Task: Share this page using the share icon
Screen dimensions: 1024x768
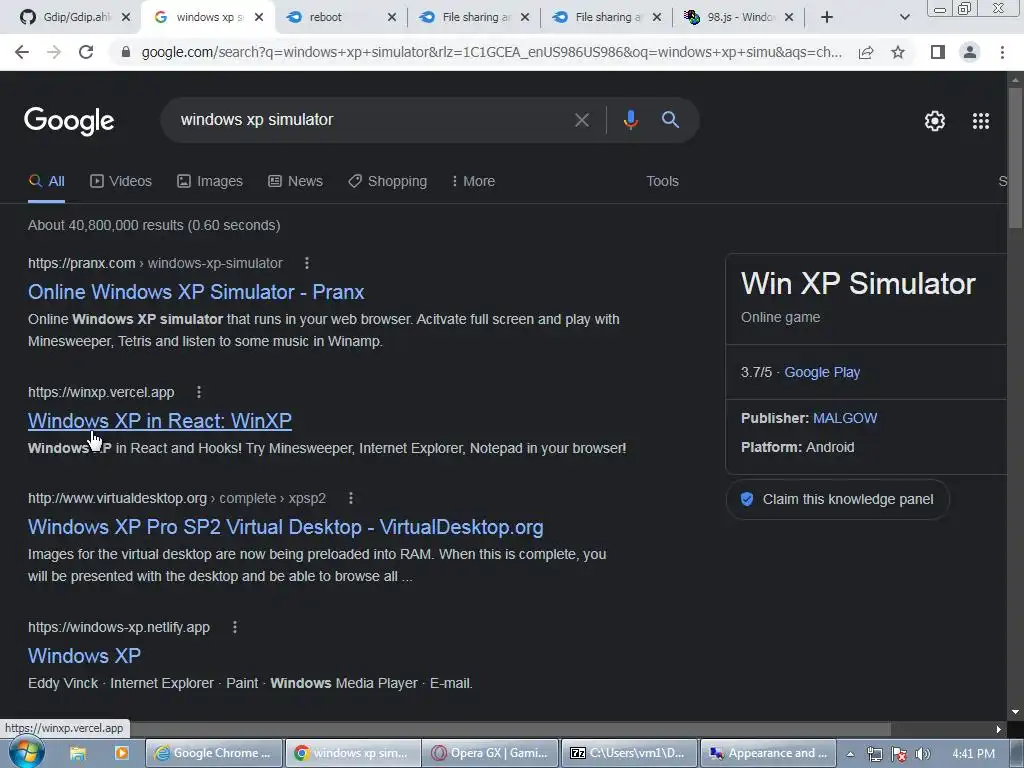Action: click(x=866, y=52)
